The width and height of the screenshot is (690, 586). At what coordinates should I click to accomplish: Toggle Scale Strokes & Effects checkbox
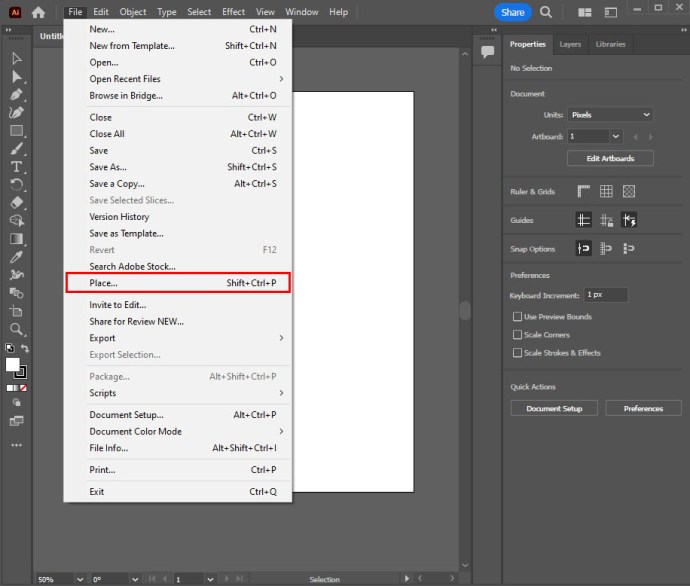517,353
